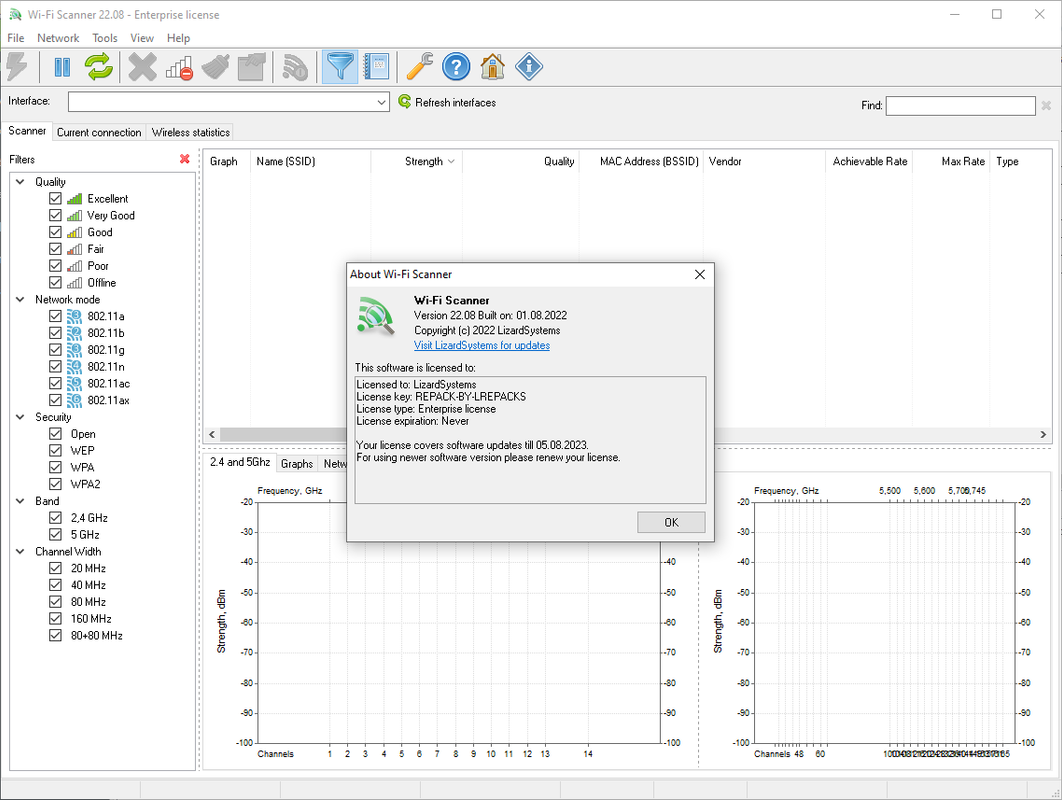Image resolution: width=1062 pixels, height=800 pixels.
Task: Switch to the Graphs tab
Action: tap(297, 463)
